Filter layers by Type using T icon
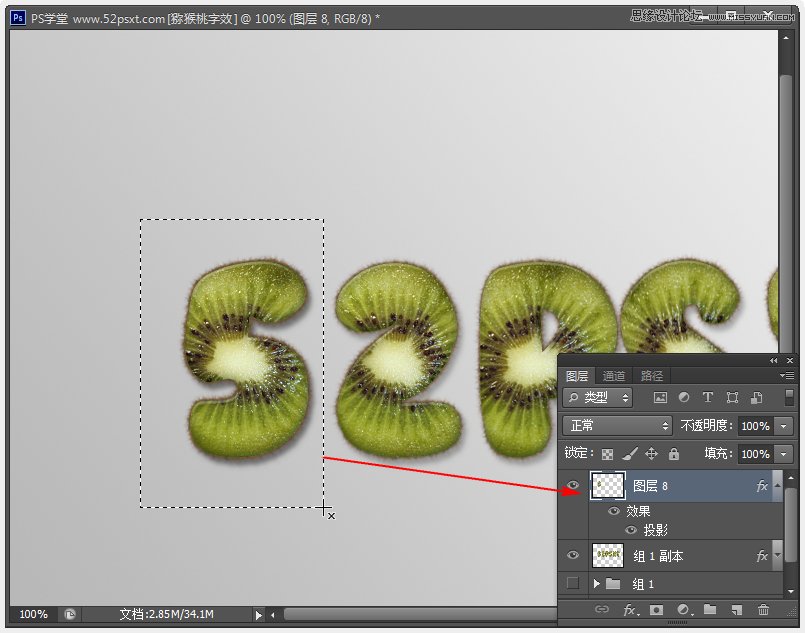Image resolution: width=805 pixels, height=633 pixels. coord(708,397)
